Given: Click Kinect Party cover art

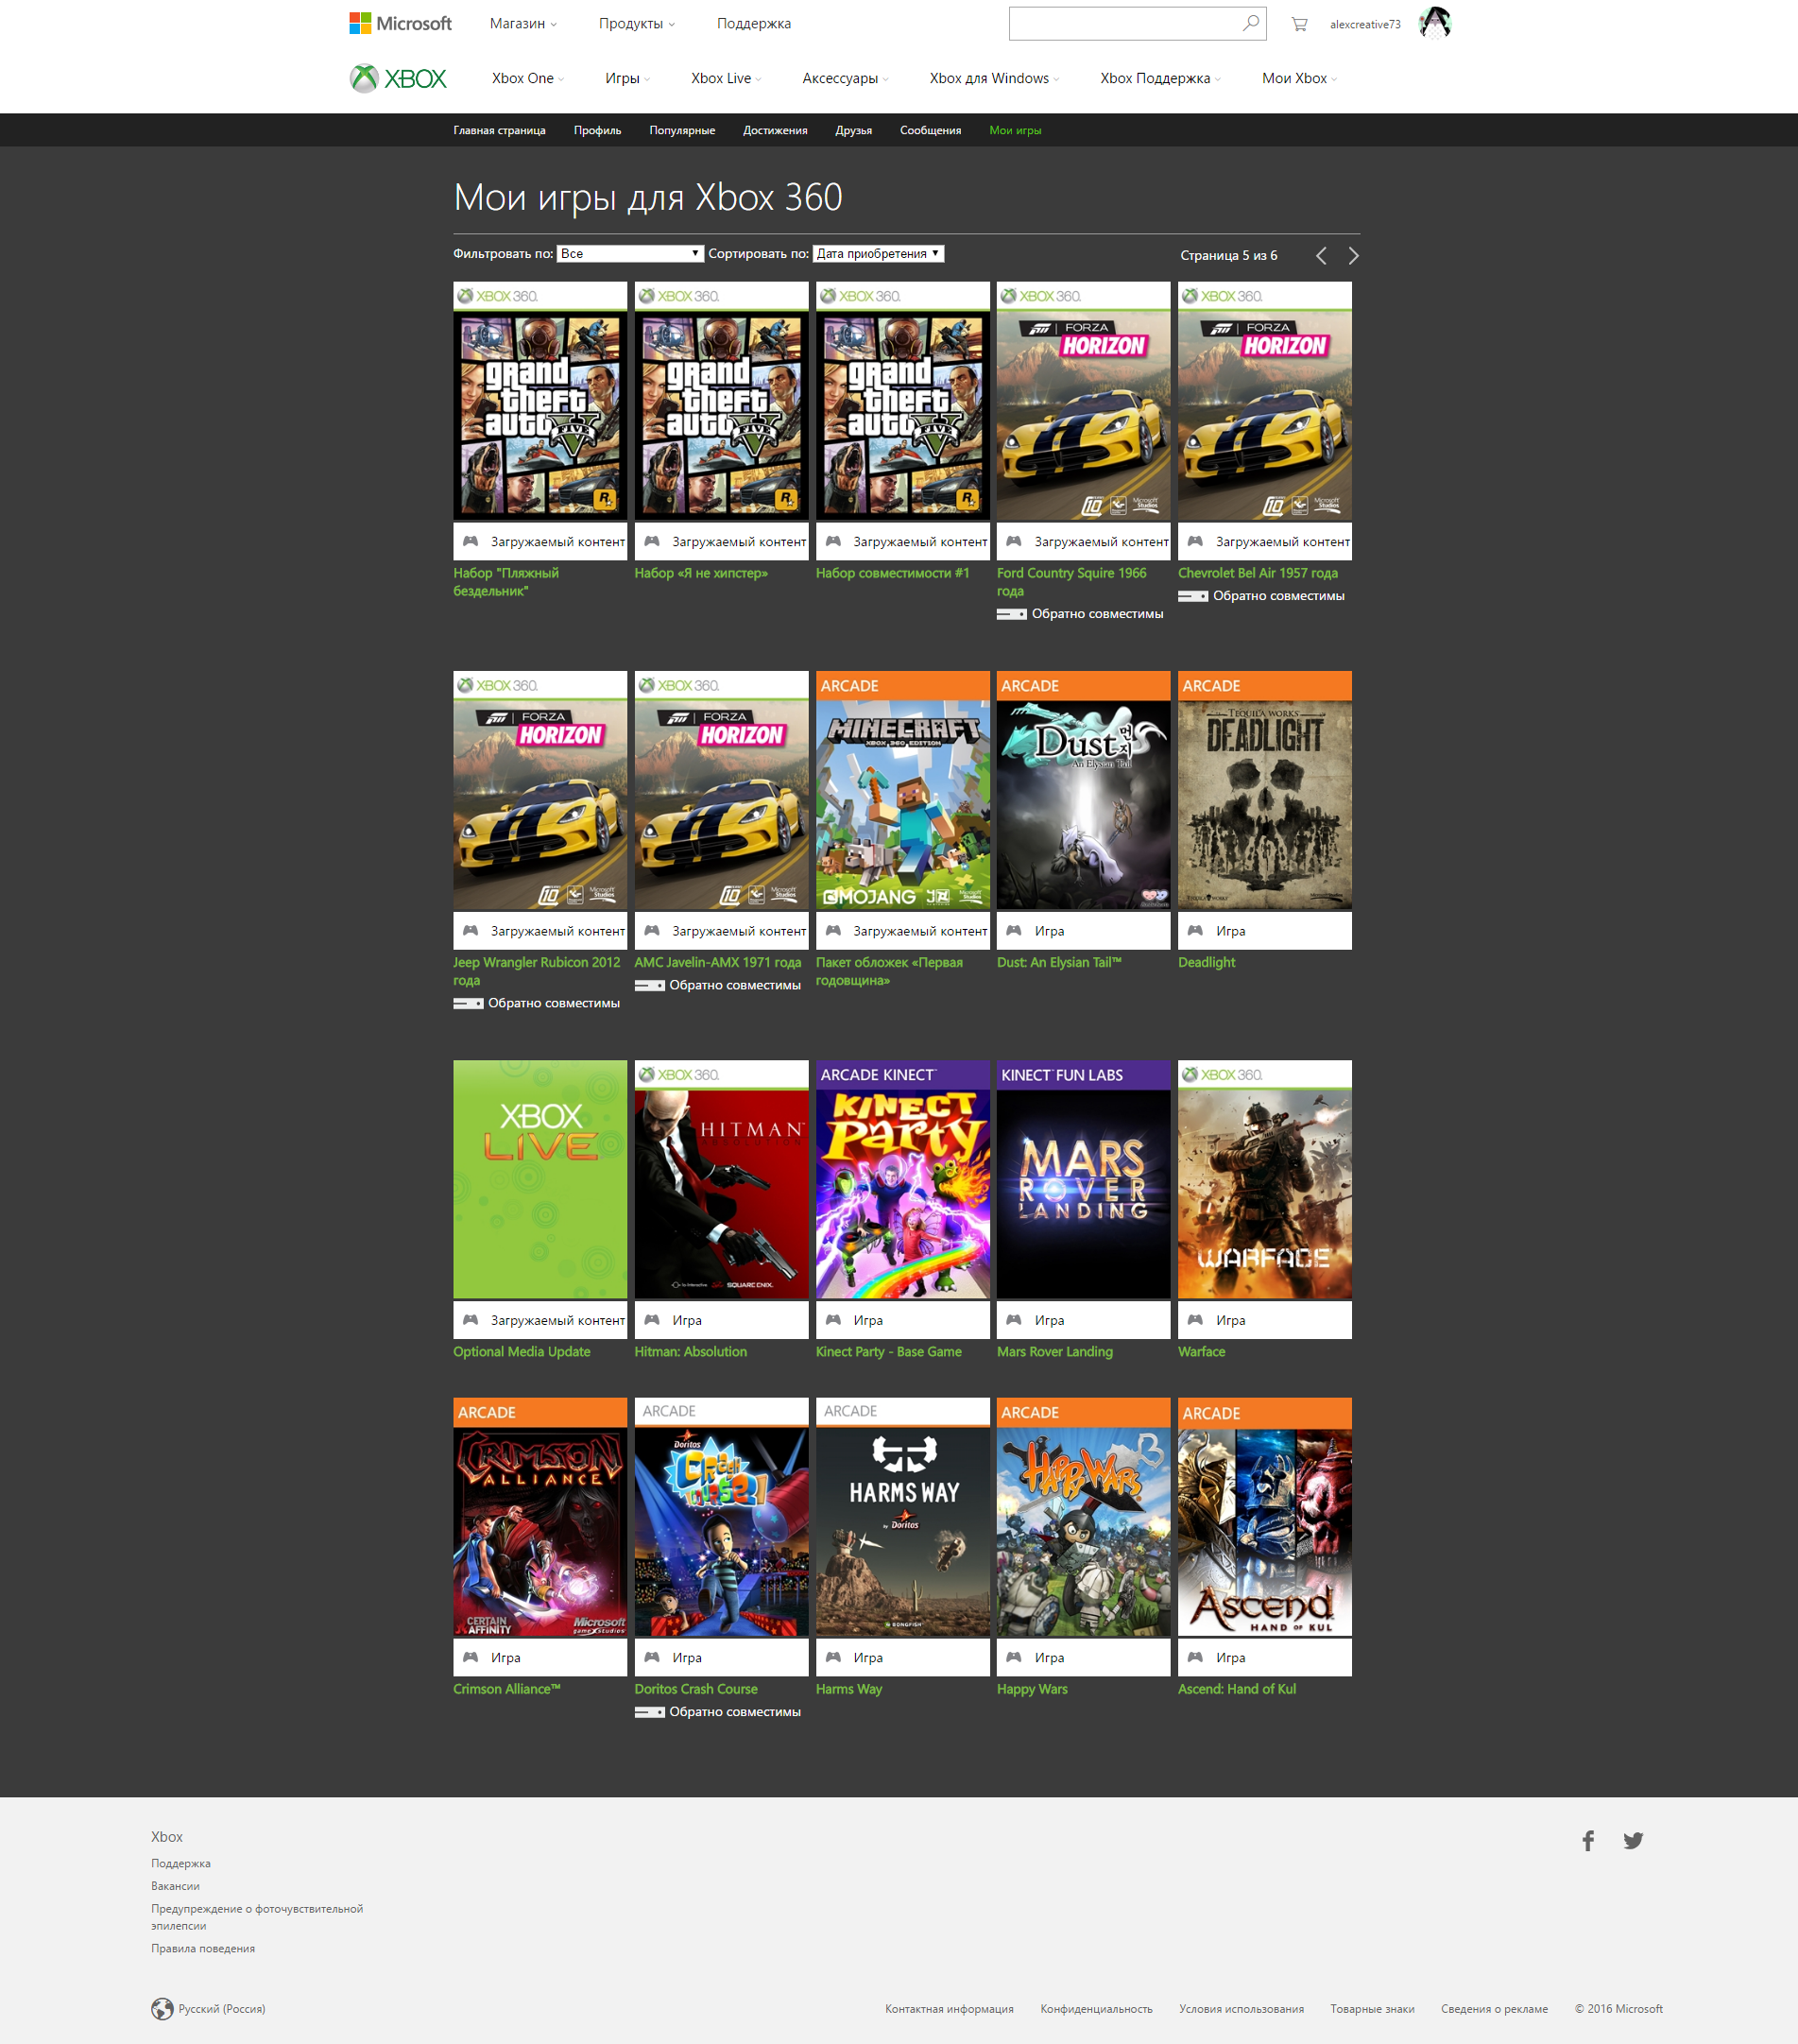Looking at the screenshot, I should coord(903,1180).
